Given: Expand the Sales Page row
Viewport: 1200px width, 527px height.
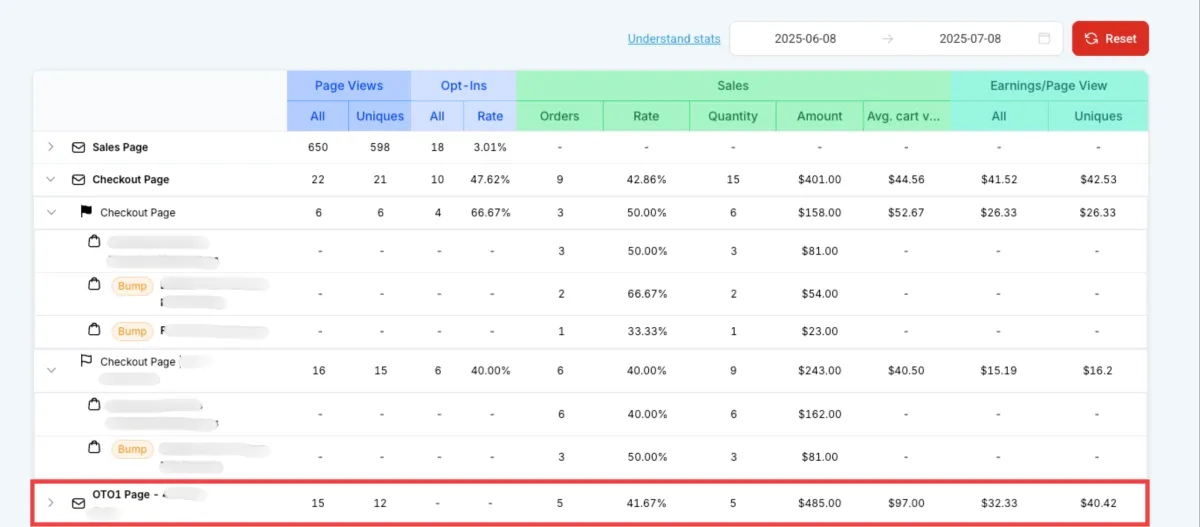Looking at the screenshot, I should pos(50,147).
